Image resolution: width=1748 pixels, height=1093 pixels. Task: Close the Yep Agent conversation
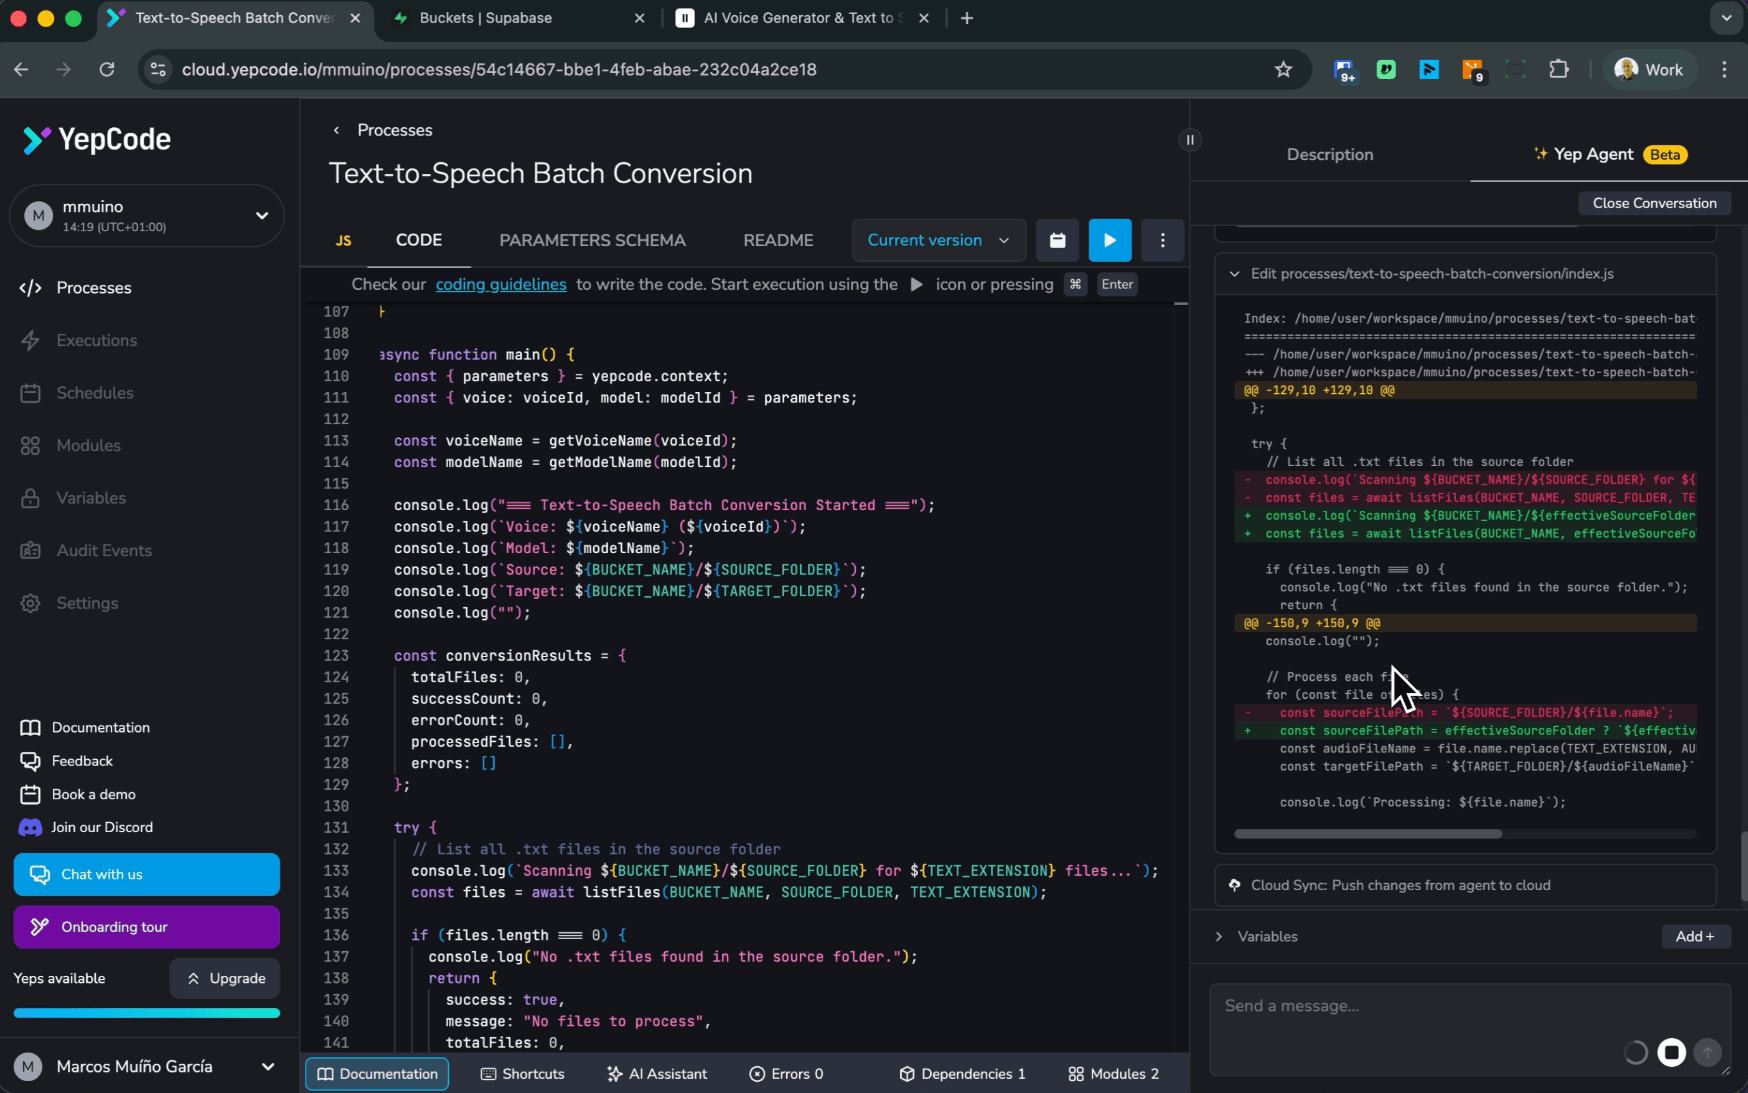tap(1654, 202)
